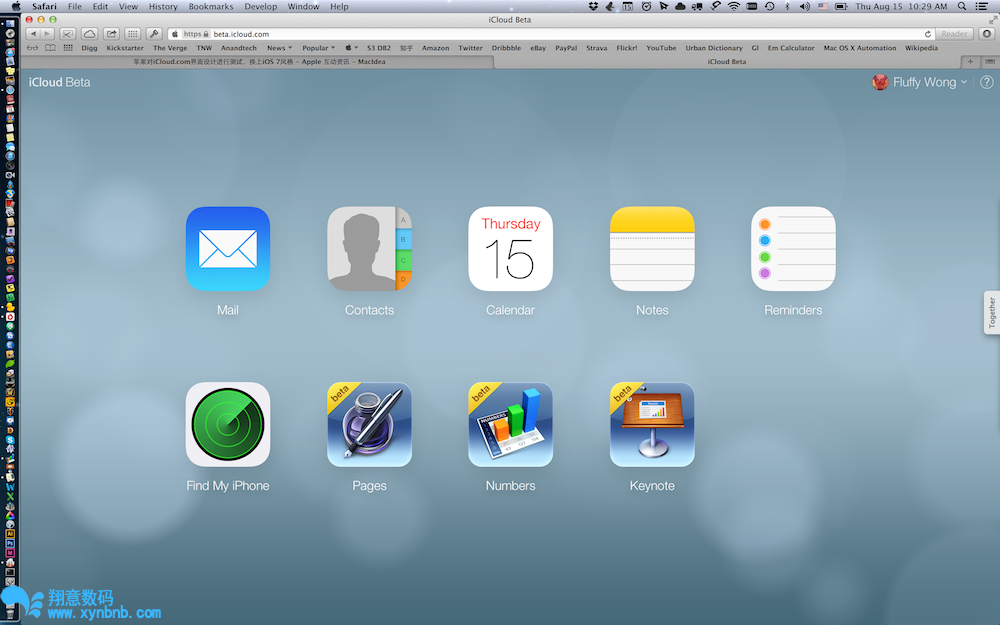Click the Share toolbar button in Safari
Screen dimensions: 1000x625
tap(111, 34)
